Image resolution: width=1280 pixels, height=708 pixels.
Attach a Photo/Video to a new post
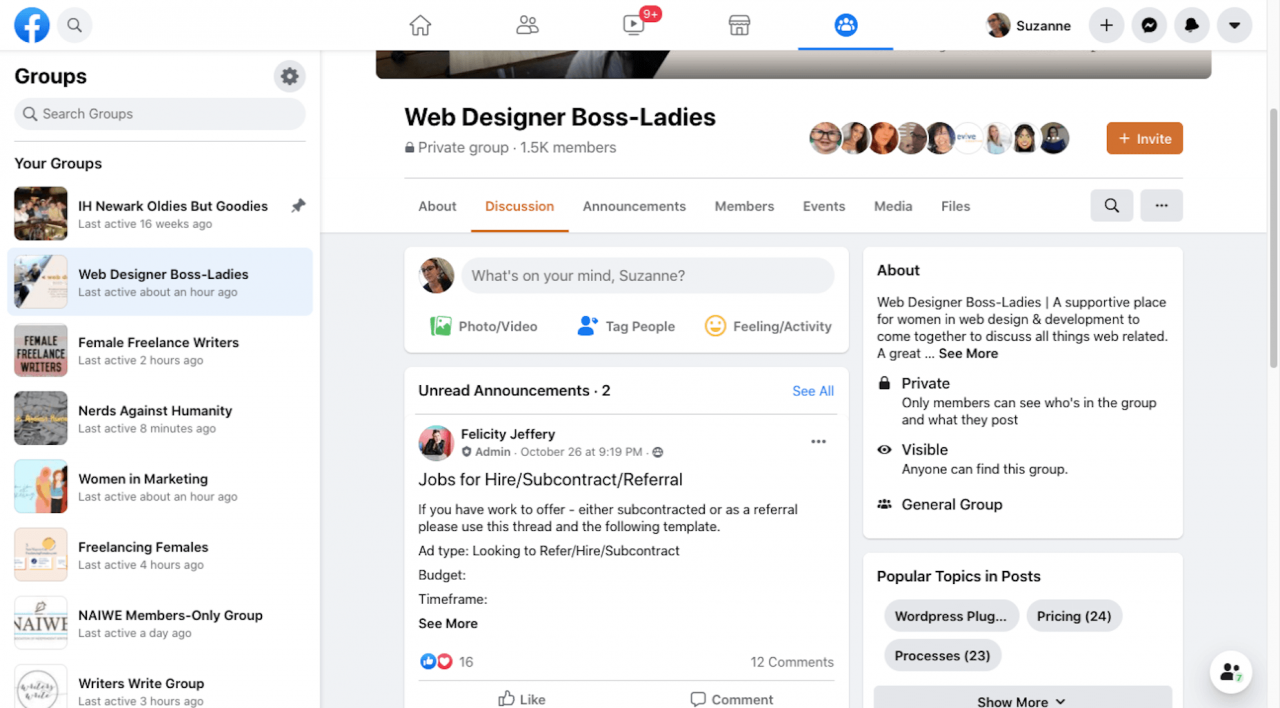(x=483, y=326)
